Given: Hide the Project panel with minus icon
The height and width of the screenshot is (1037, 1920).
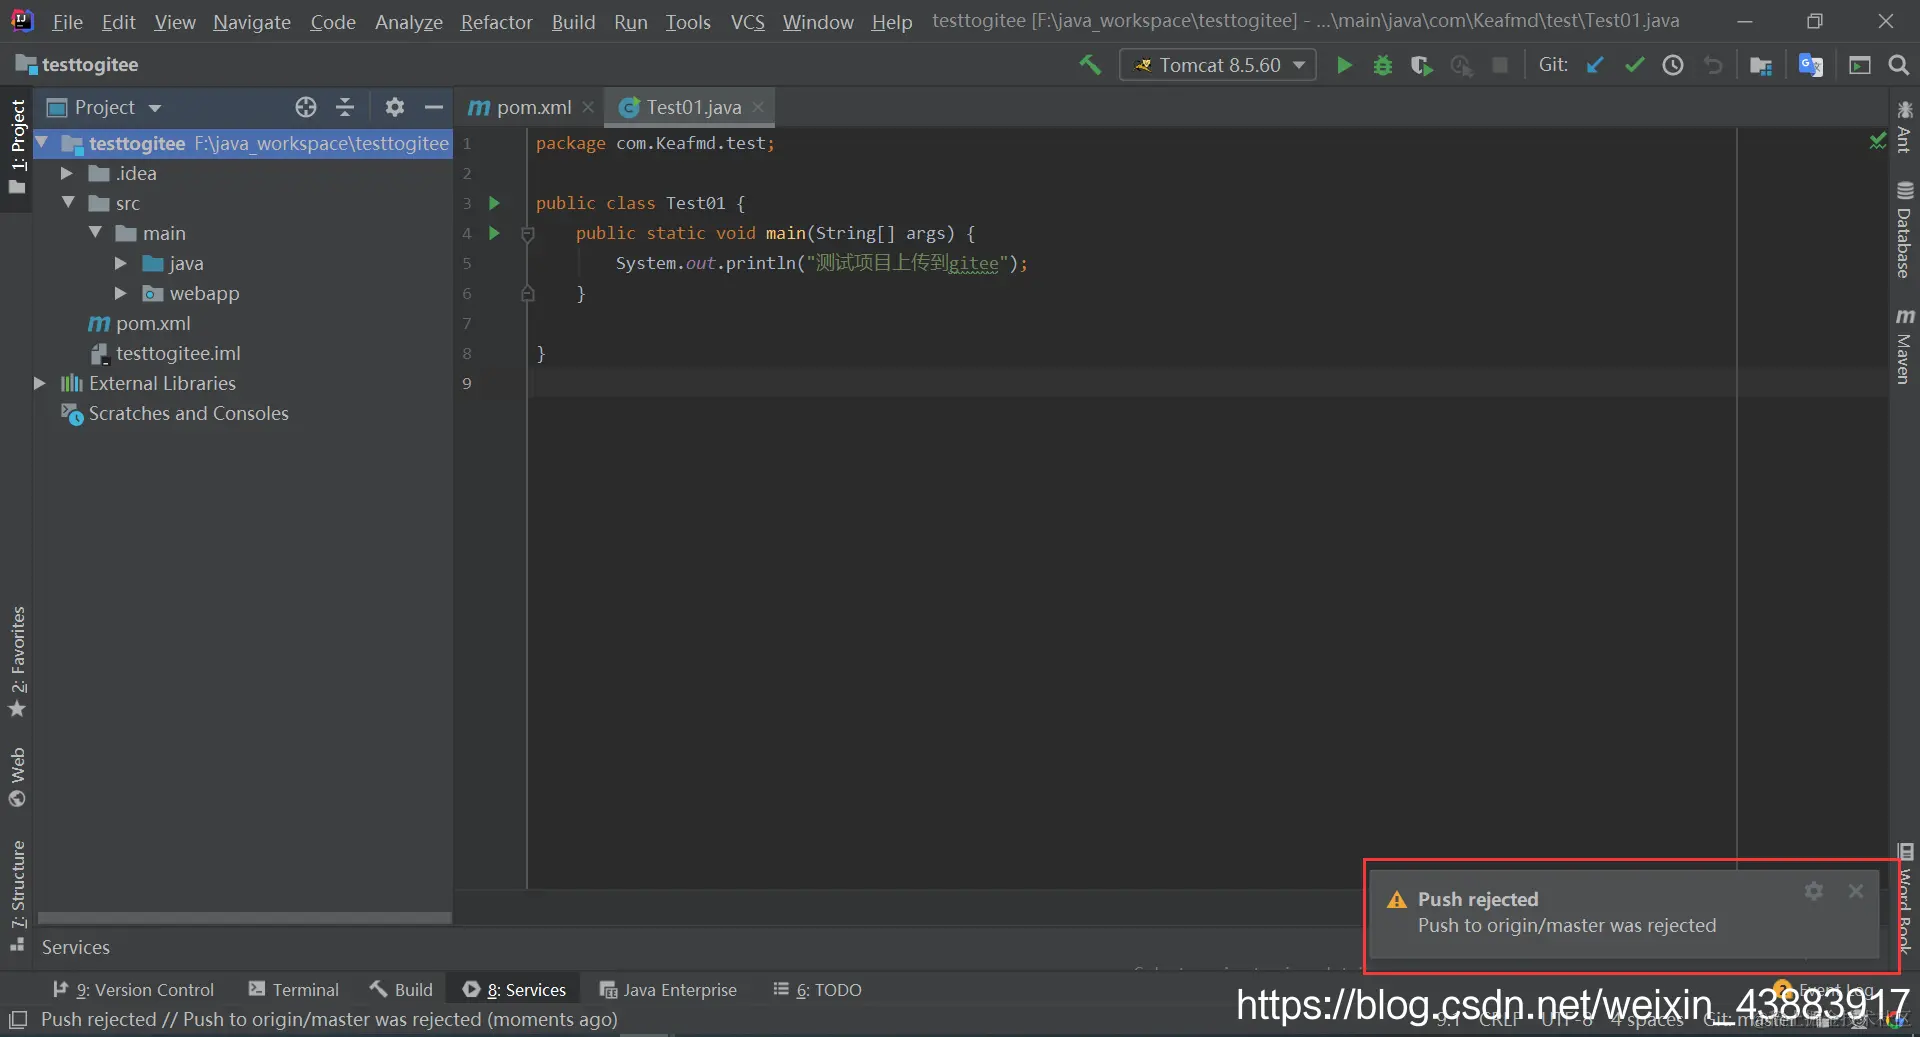Looking at the screenshot, I should [434, 107].
